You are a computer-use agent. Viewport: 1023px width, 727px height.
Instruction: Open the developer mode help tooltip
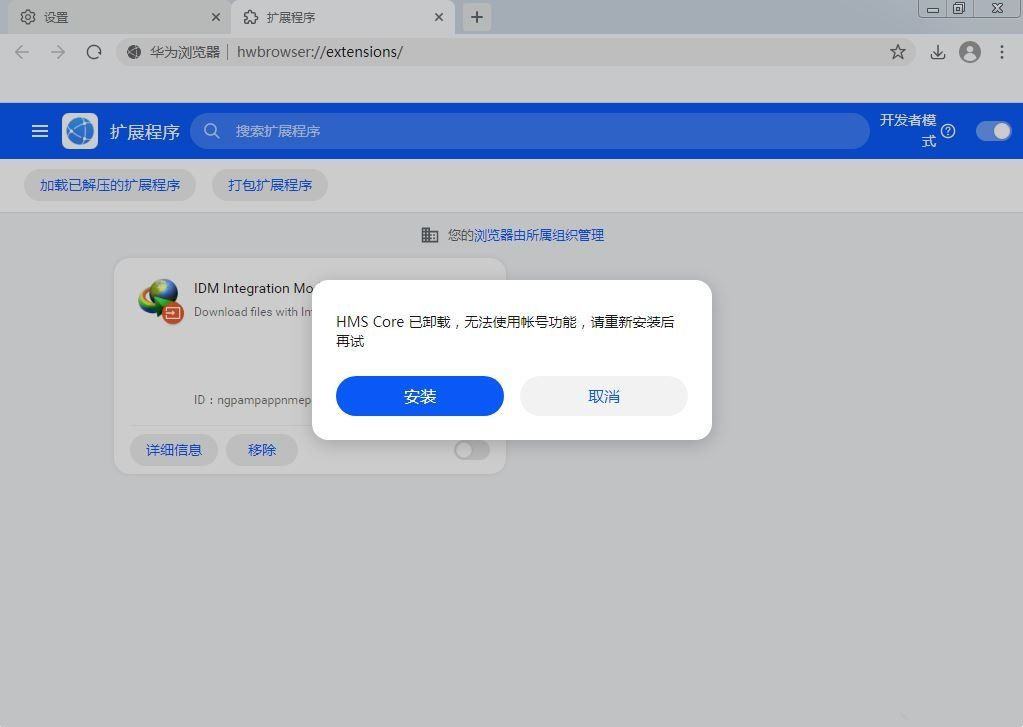click(948, 131)
